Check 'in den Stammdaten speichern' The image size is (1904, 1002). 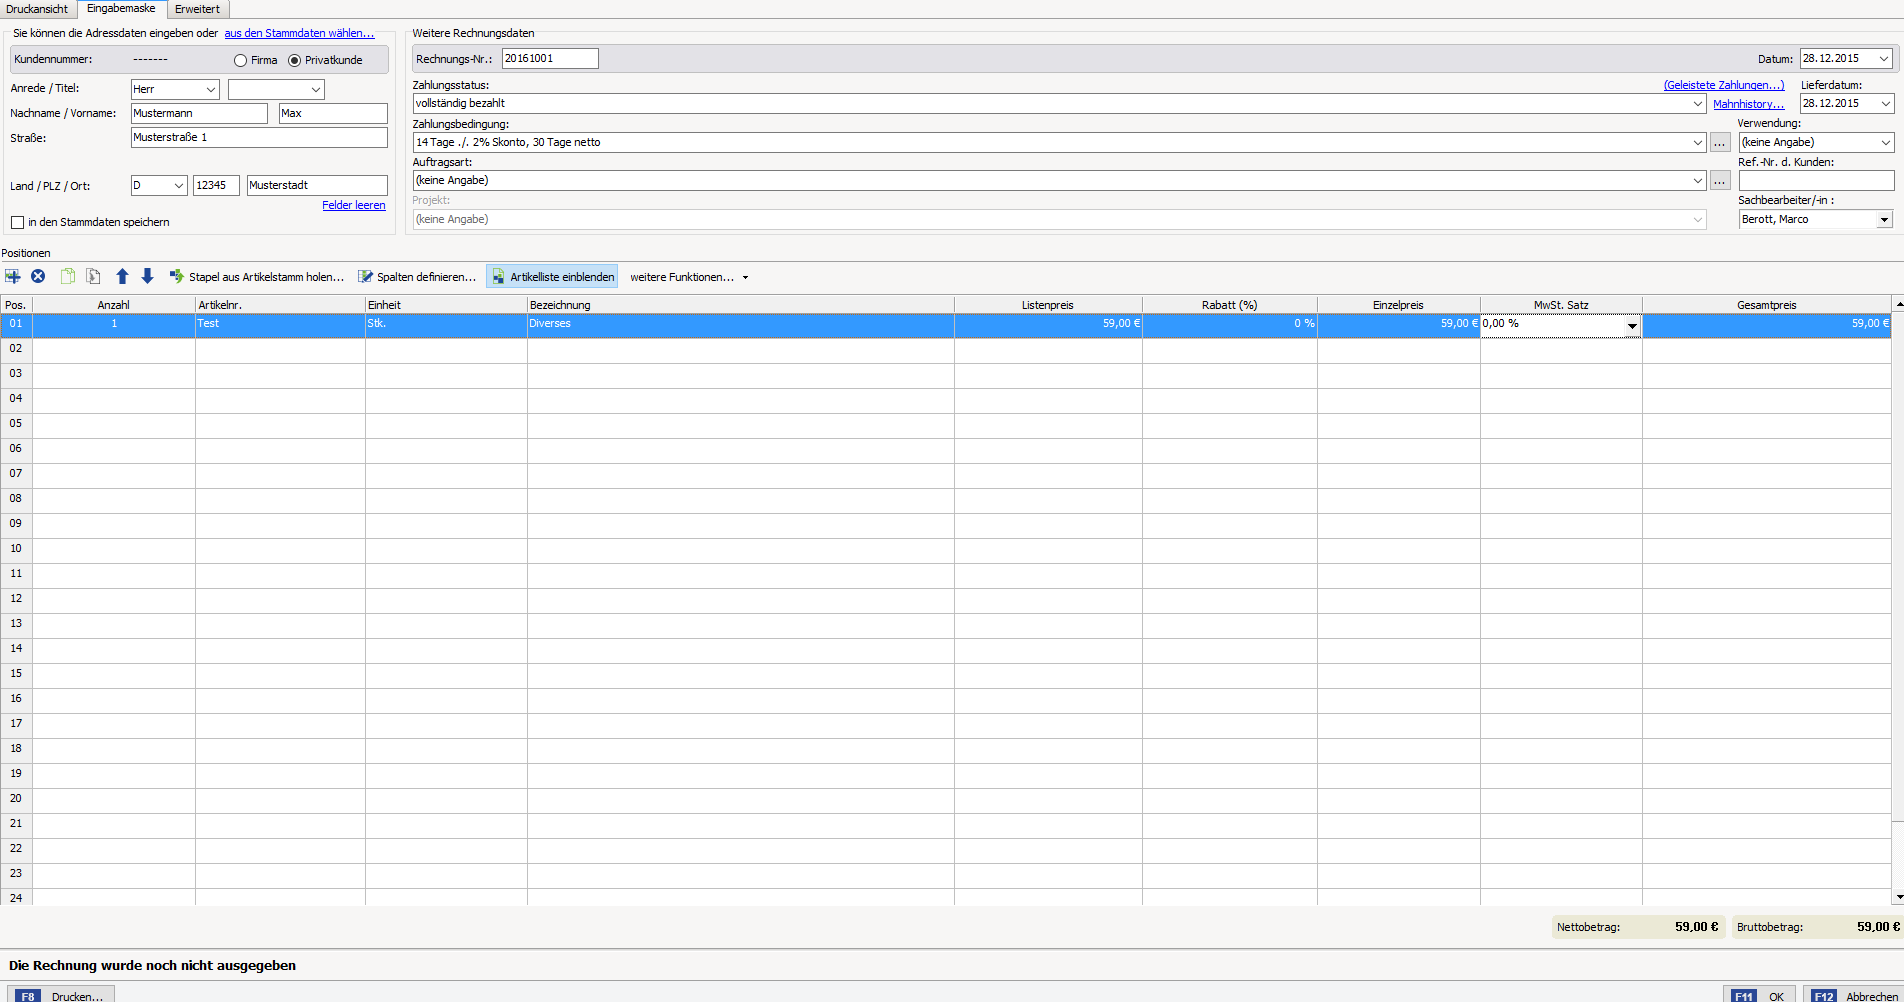(18, 223)
